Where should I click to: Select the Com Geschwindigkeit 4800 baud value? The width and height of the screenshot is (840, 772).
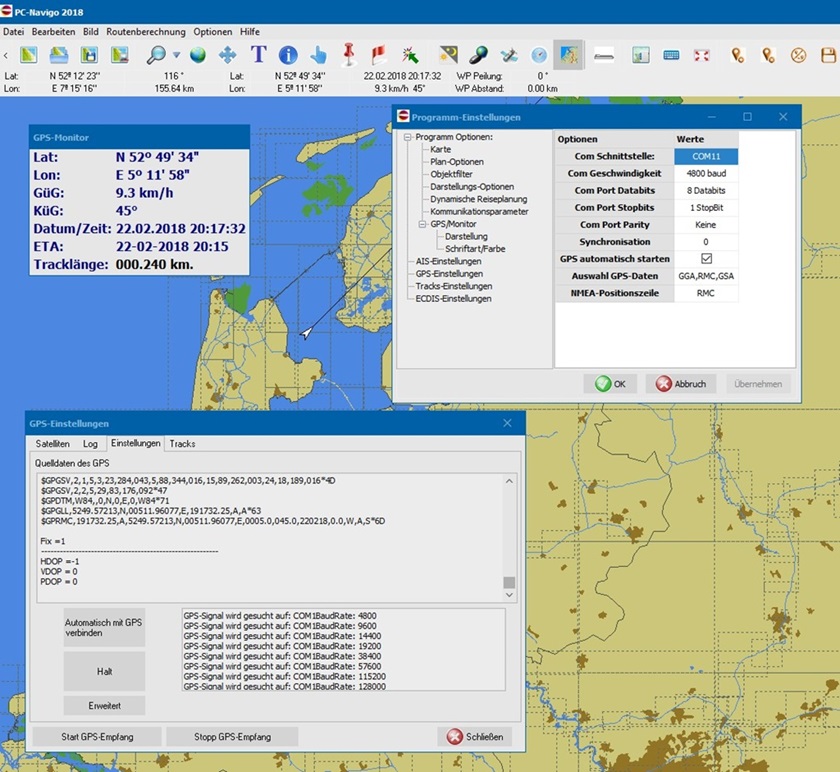coord(707,173)
